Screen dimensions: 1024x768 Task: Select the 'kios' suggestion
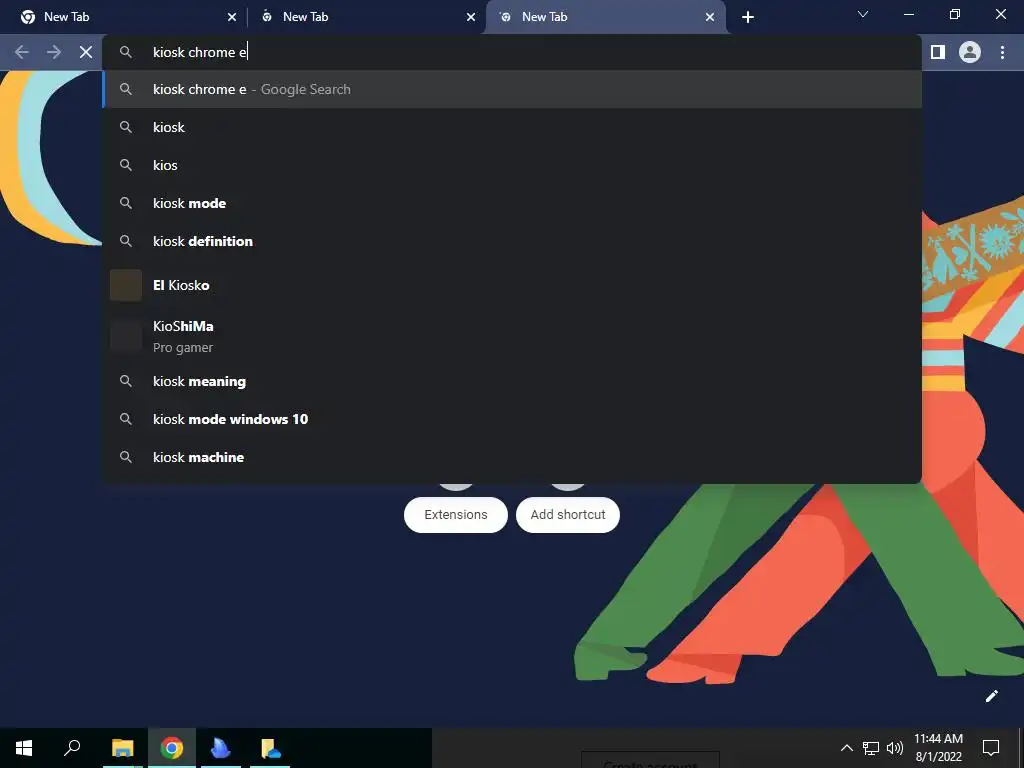pos(512,165)
